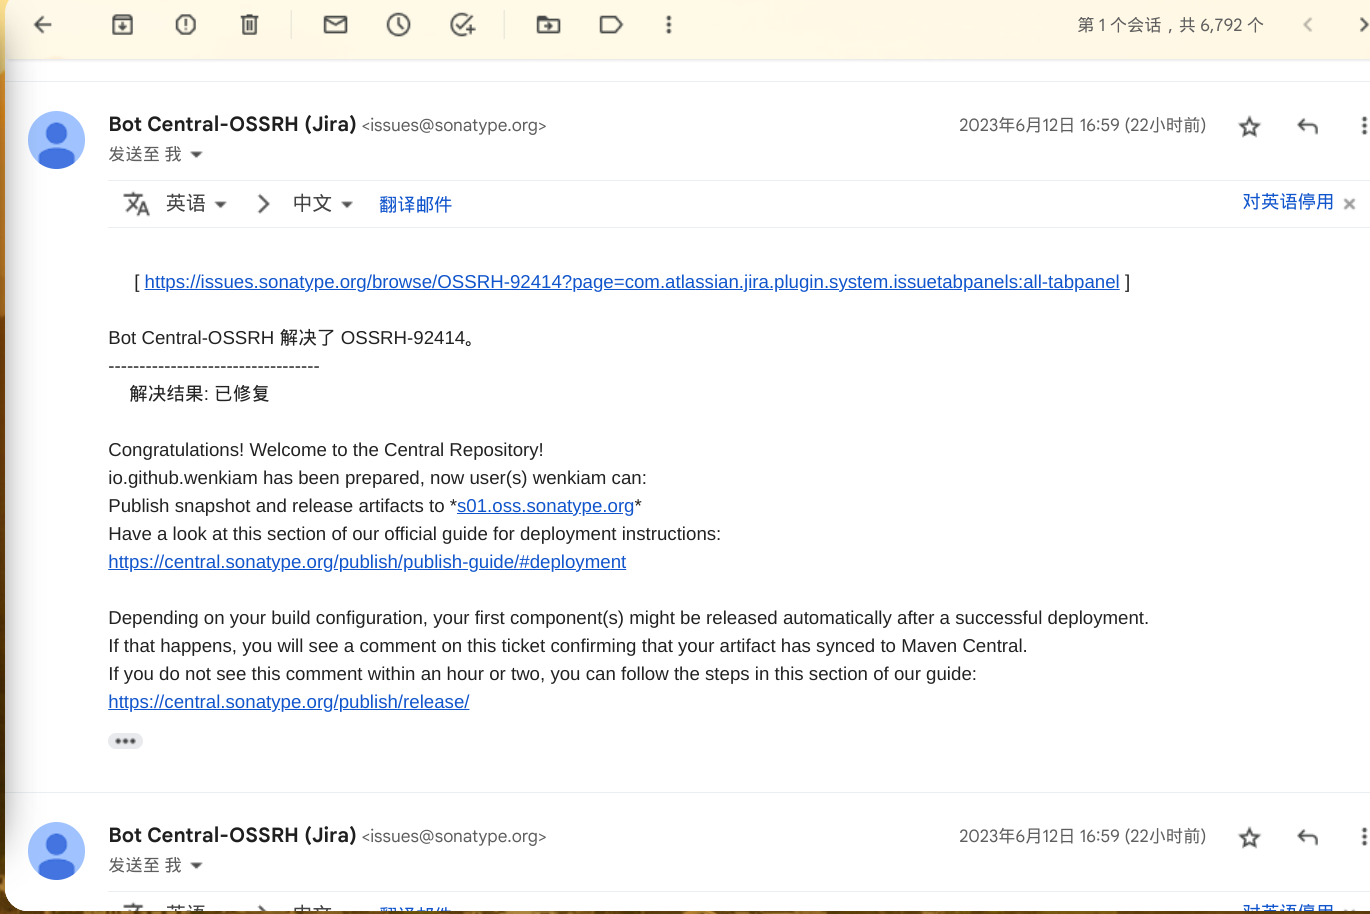Open the toolbar's three-dot more menu

pos(669,25)
